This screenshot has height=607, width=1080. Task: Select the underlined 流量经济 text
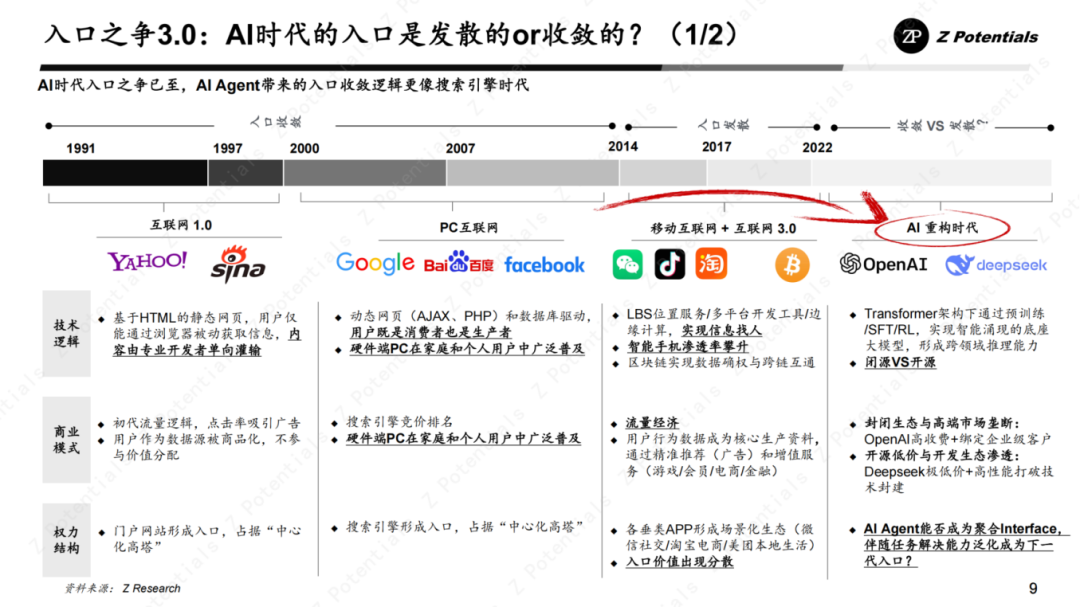point(652,423)
